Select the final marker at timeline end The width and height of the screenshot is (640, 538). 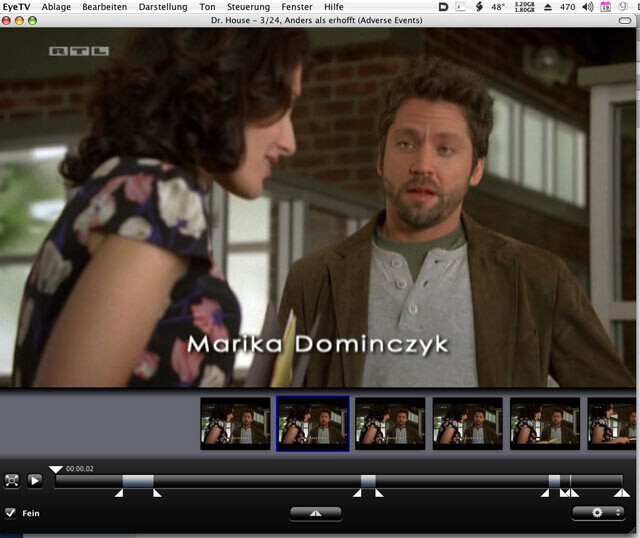coord(622,494)
